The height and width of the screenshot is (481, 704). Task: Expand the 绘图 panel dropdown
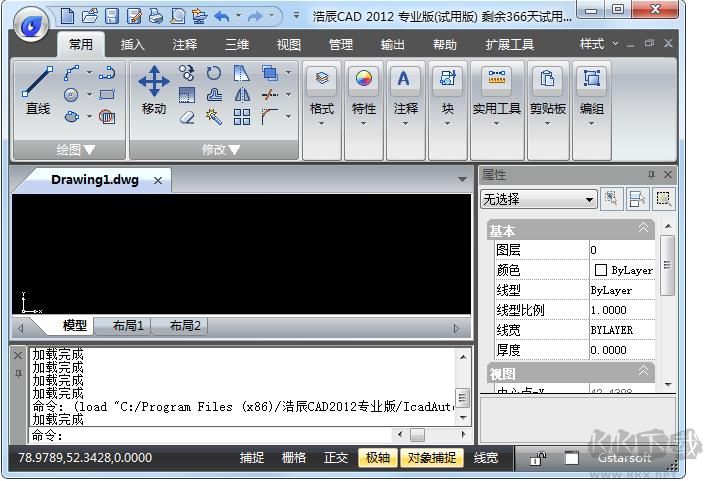pyautogui.click(x=75, y=150)
